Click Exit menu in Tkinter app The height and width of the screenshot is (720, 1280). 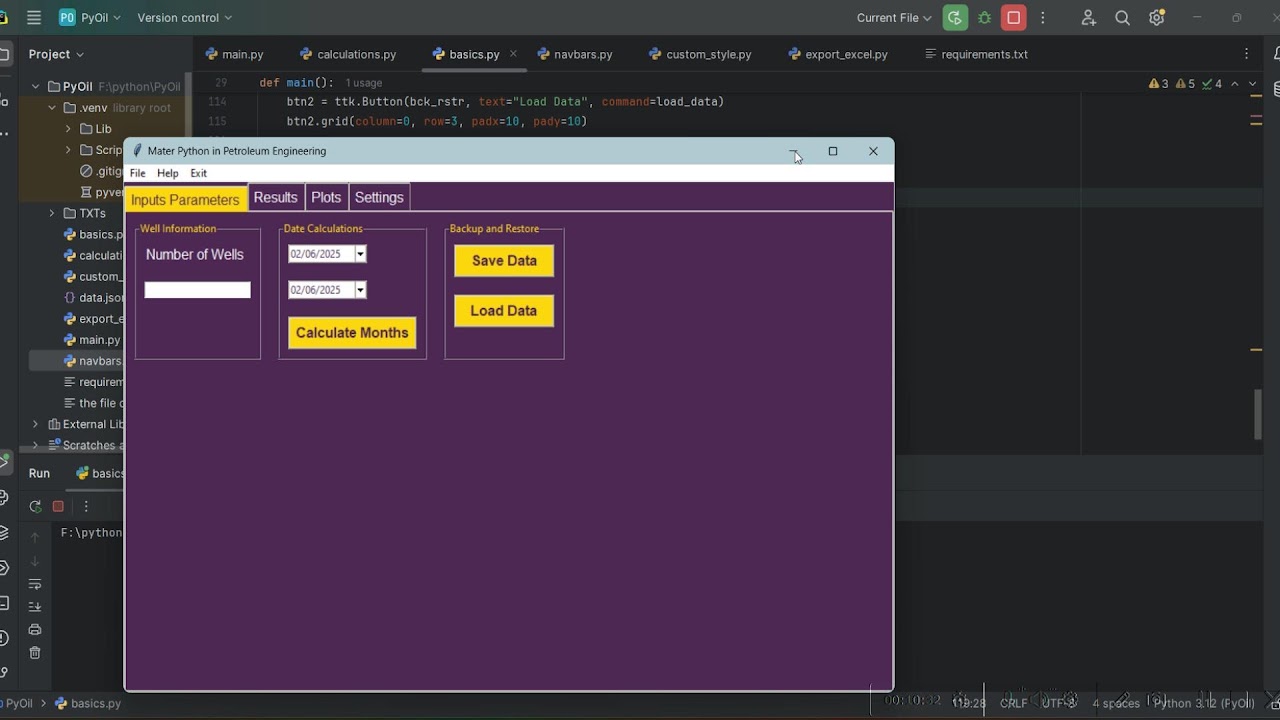[199, 173]
